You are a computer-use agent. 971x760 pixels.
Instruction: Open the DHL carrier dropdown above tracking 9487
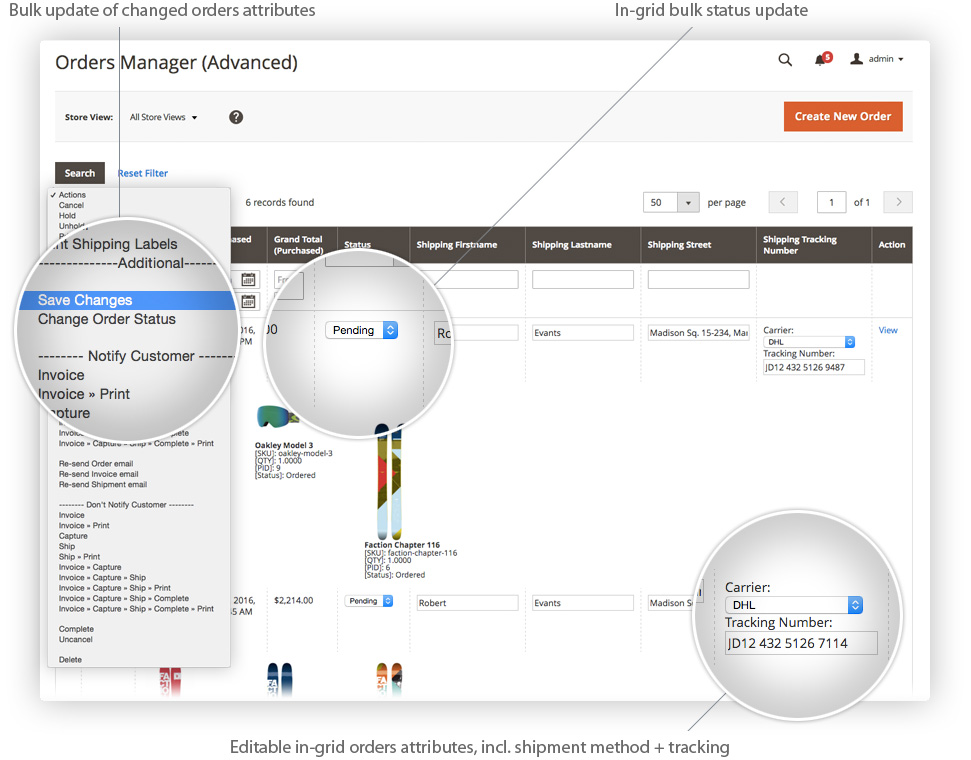(809, 342)
